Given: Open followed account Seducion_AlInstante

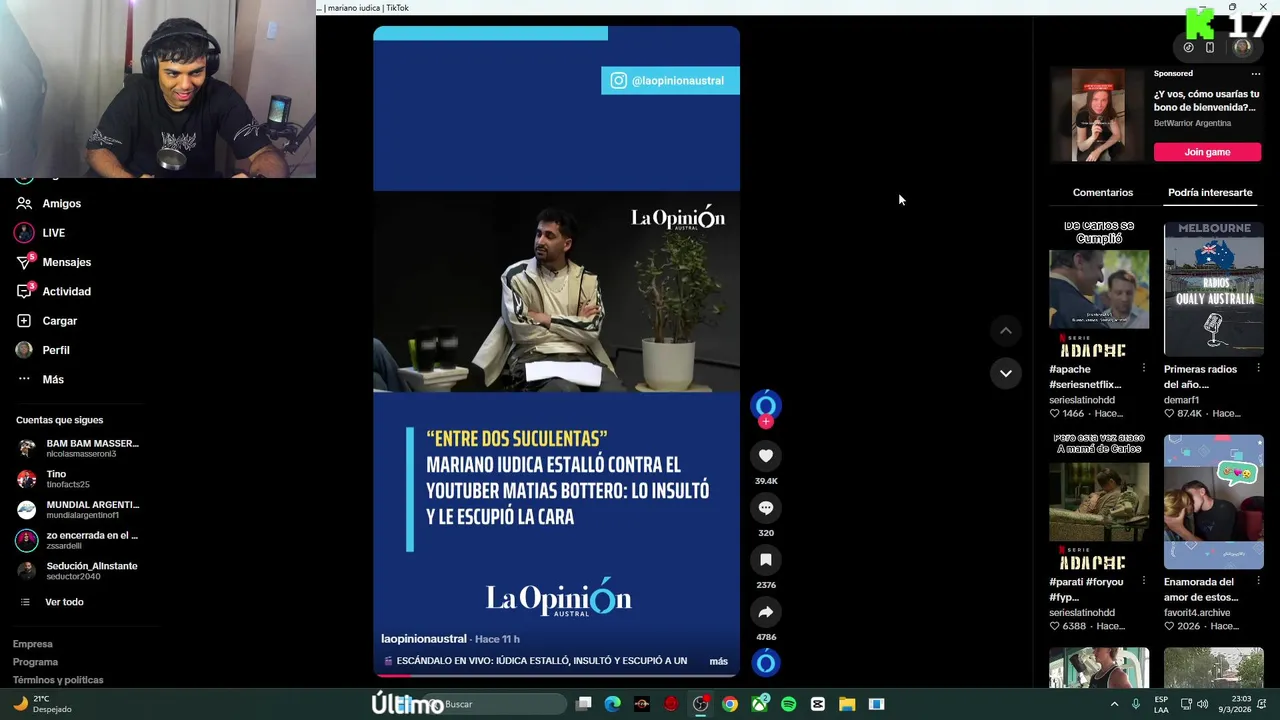Looking at the screenshot, I should pyautogui.click(x=78, y=570).
